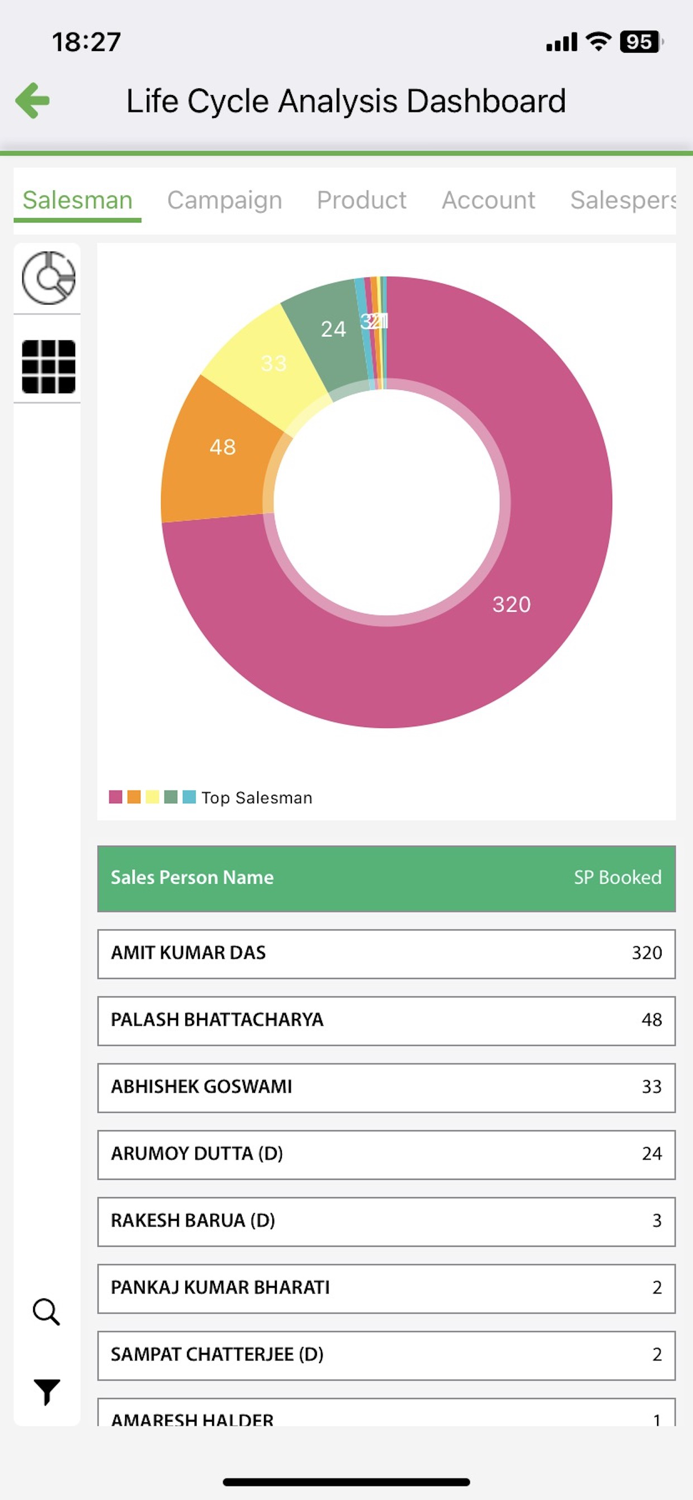Open the chart view icon in sidebar

pyautogui.click(x=47, y=279)
